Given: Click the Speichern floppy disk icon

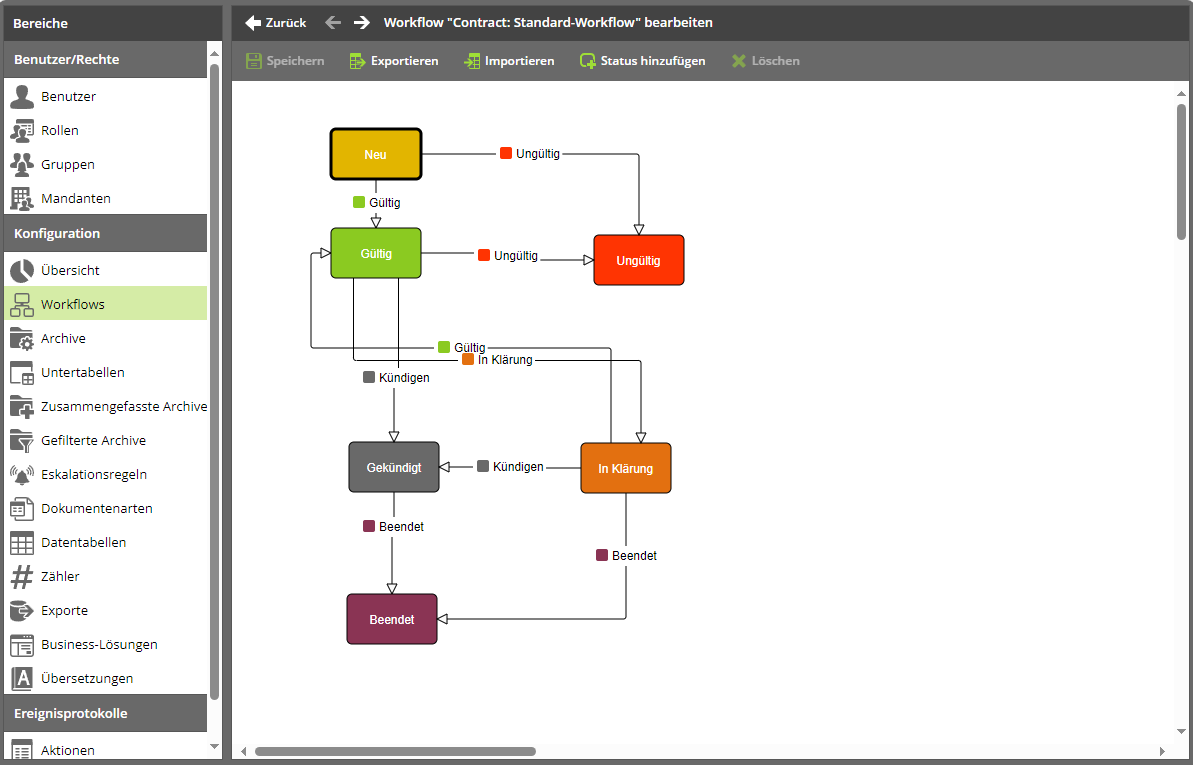Looking at the screenshot, I should 253,61.
